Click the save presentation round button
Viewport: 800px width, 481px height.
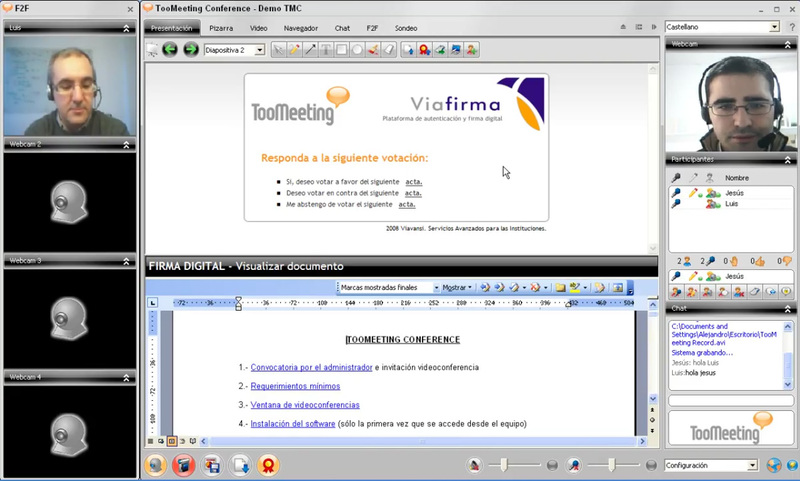[212, 465]
